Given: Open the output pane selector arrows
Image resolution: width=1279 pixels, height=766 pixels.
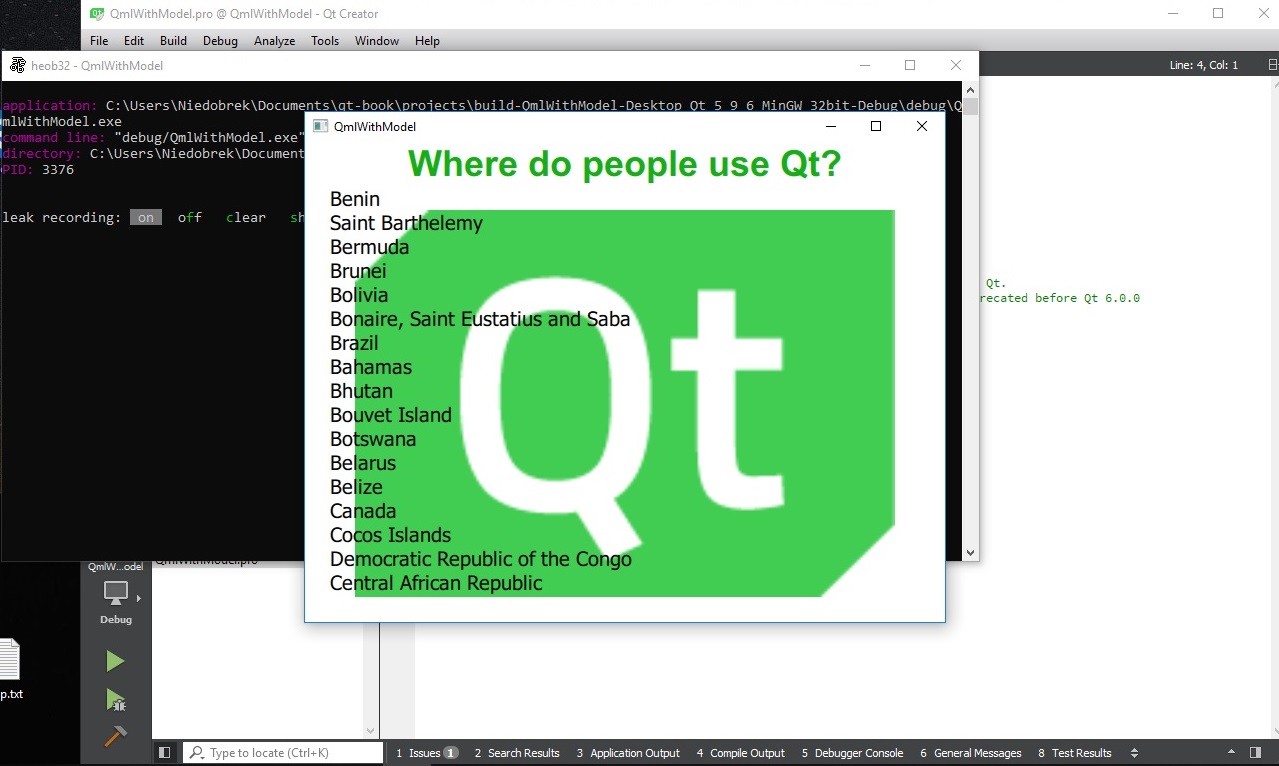Looking at the screenshot, I should (1134, 753).
